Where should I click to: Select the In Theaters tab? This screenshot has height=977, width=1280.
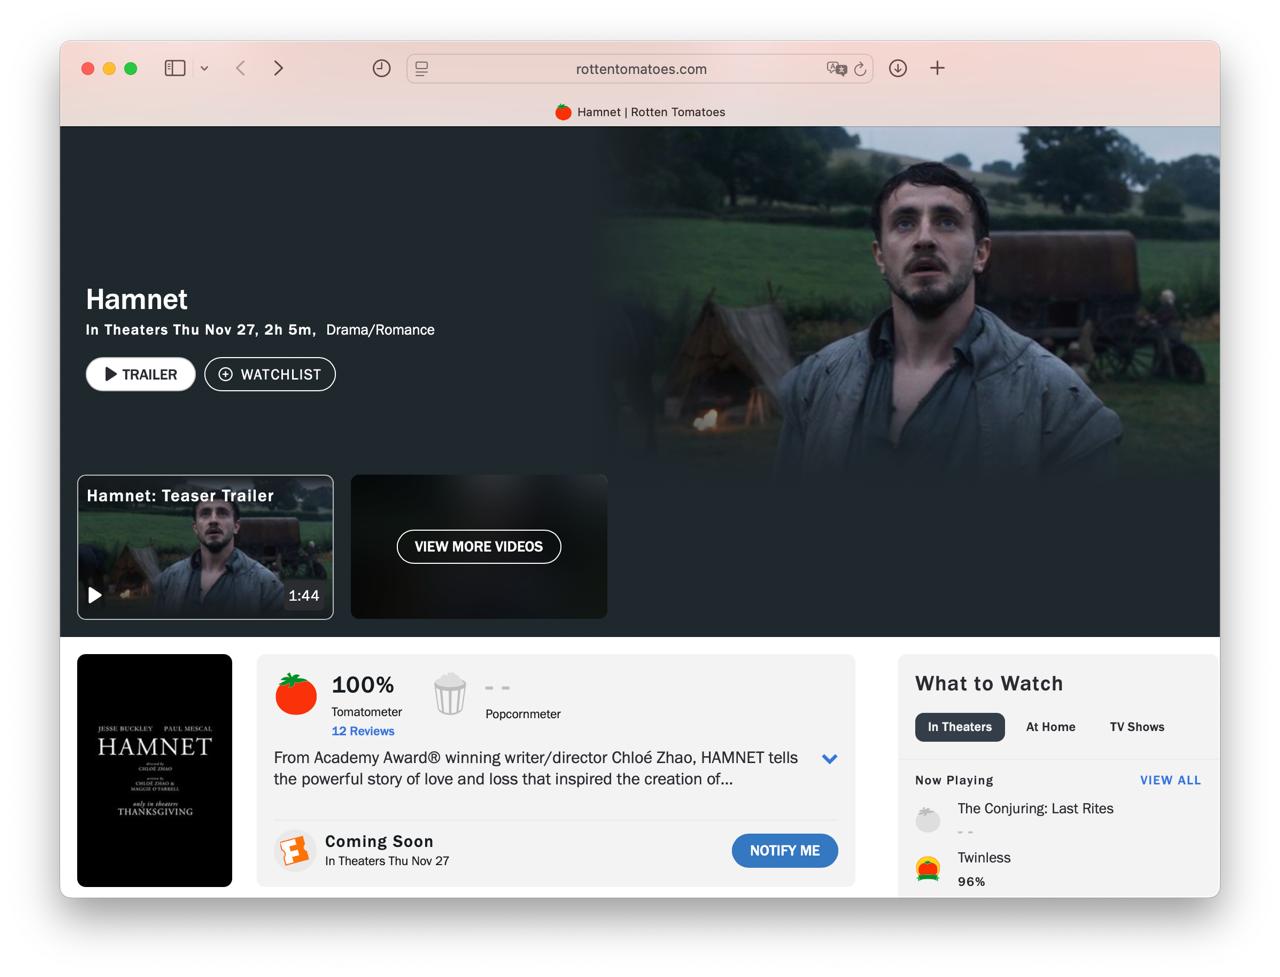(959, 727)
